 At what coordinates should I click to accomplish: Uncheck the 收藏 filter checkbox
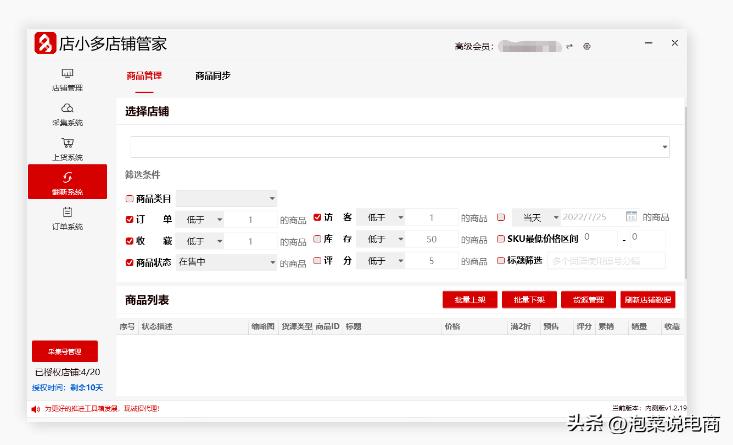pos(129,241)
